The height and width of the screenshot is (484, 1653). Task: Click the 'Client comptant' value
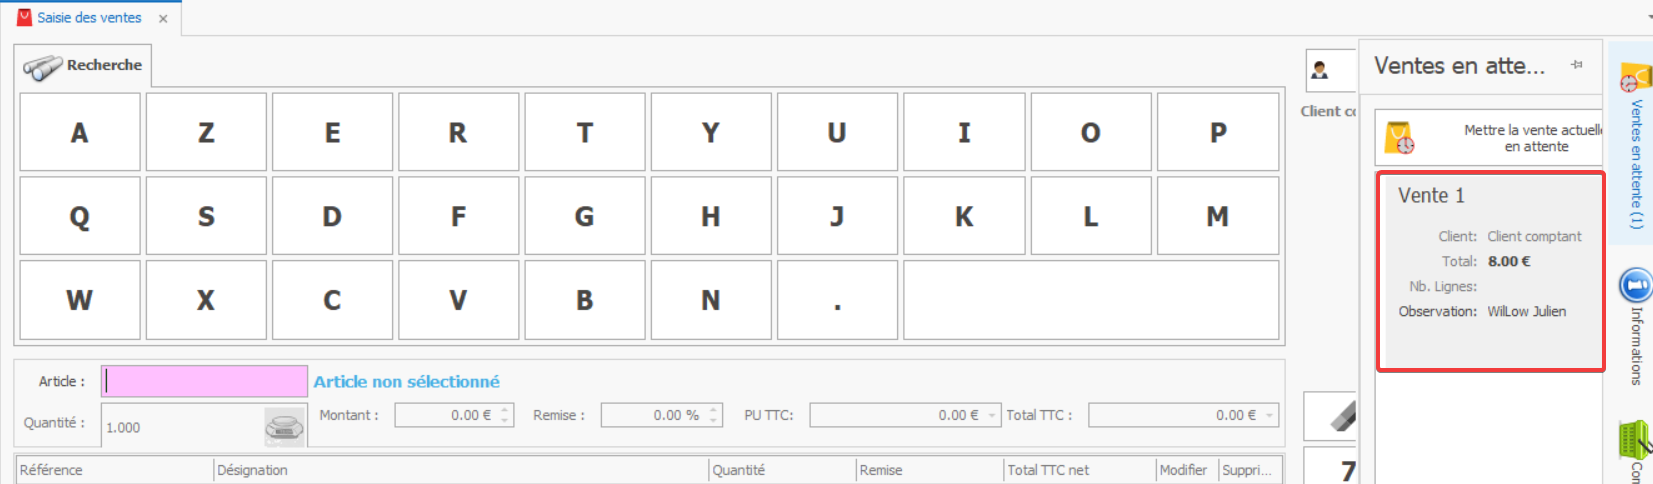coord(1534,237)
